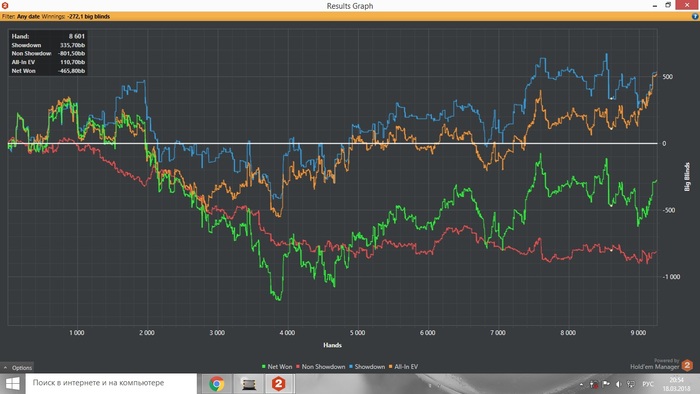Click the '1 000' hands axis label
Screen dimensions: 700x394
[77, 333]
